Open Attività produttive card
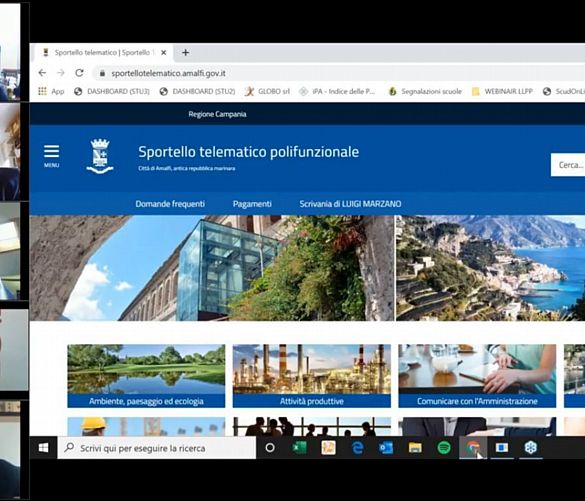585x501 pixels. (312, 376)
